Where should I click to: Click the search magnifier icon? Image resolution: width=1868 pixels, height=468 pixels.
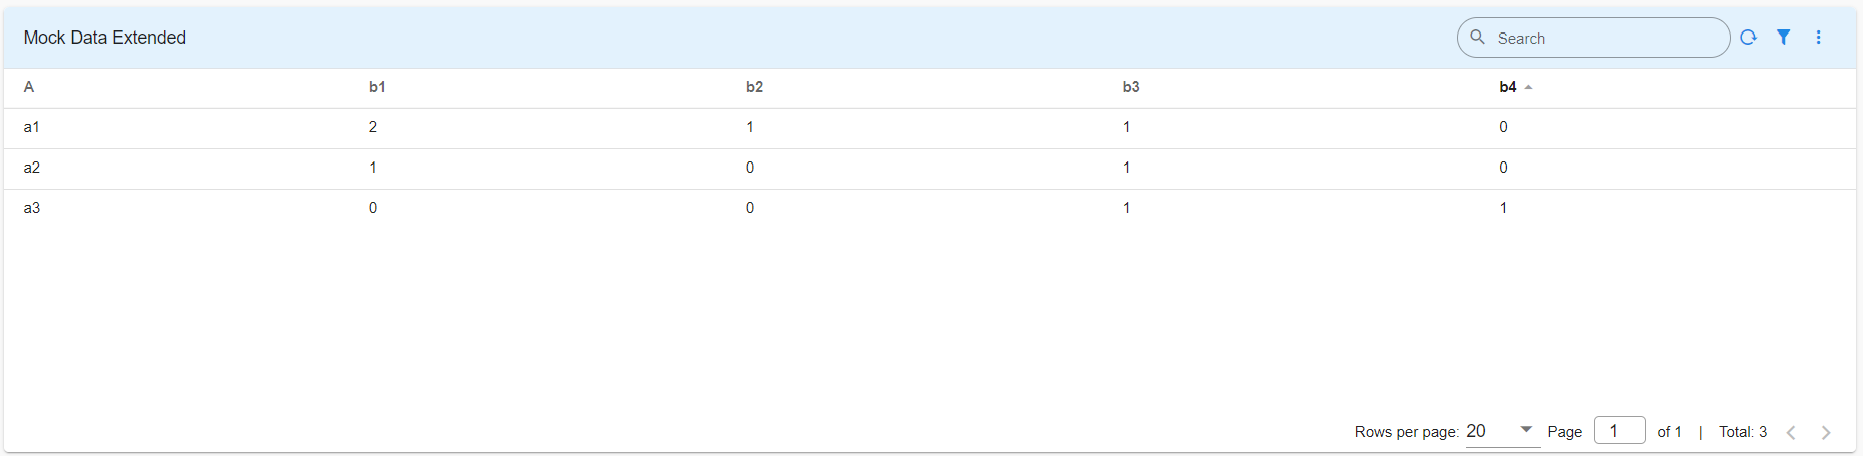[x=1477, y=38]
